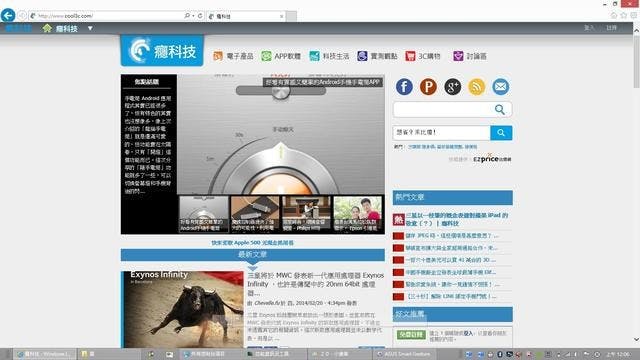Click the blue email envelope icon
This screenshot has height=360, width=640.
pos(500,87)
